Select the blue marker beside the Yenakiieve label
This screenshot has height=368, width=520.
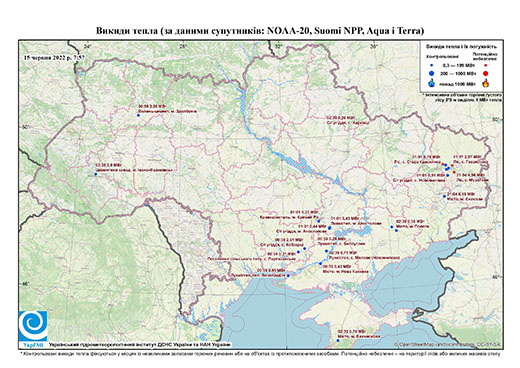tap(444, 196)
